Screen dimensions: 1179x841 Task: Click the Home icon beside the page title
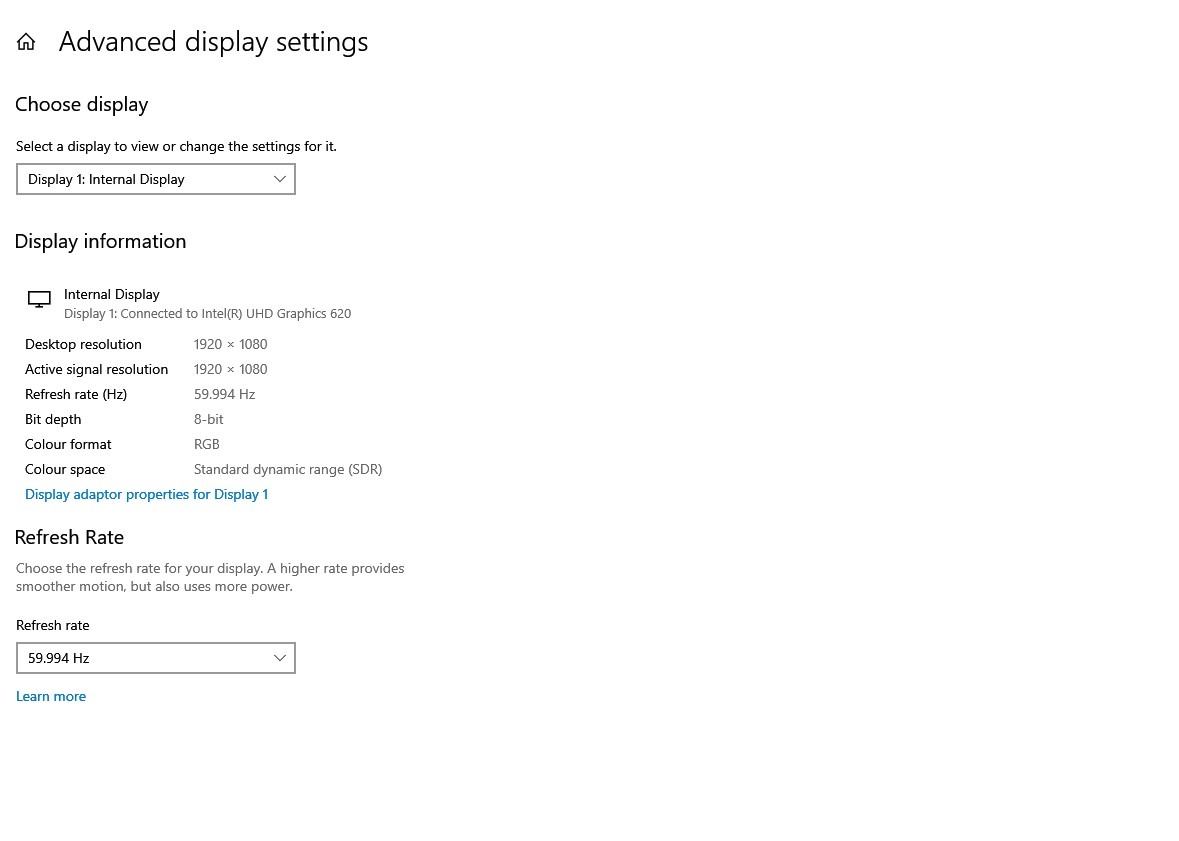pos(26,42)
